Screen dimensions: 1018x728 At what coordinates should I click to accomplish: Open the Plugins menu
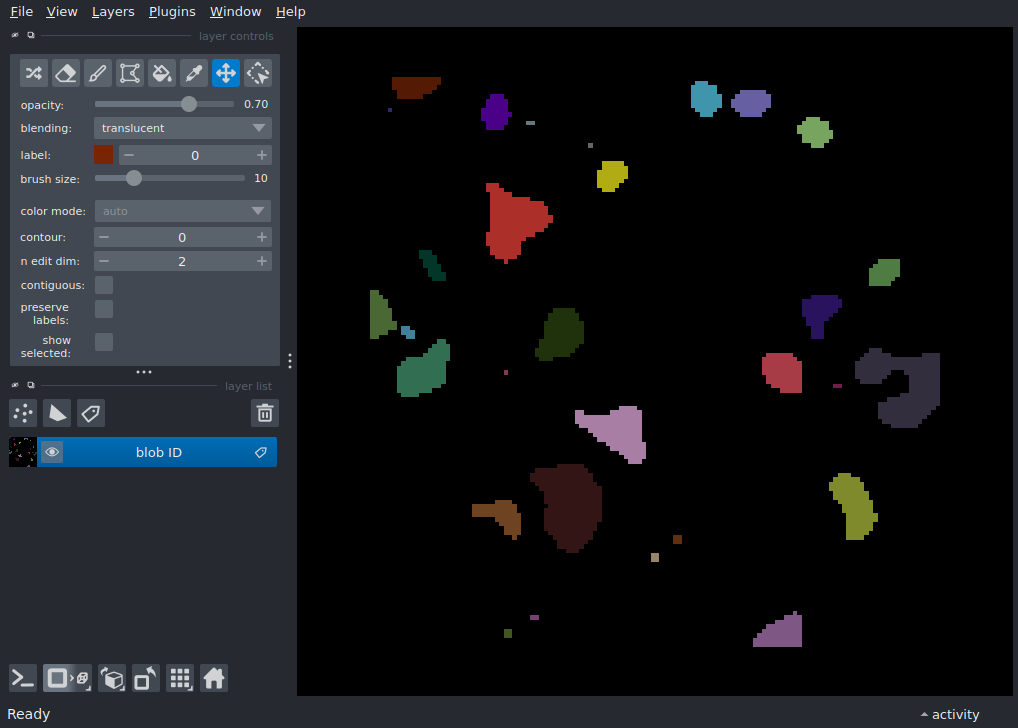coord(171,11)
